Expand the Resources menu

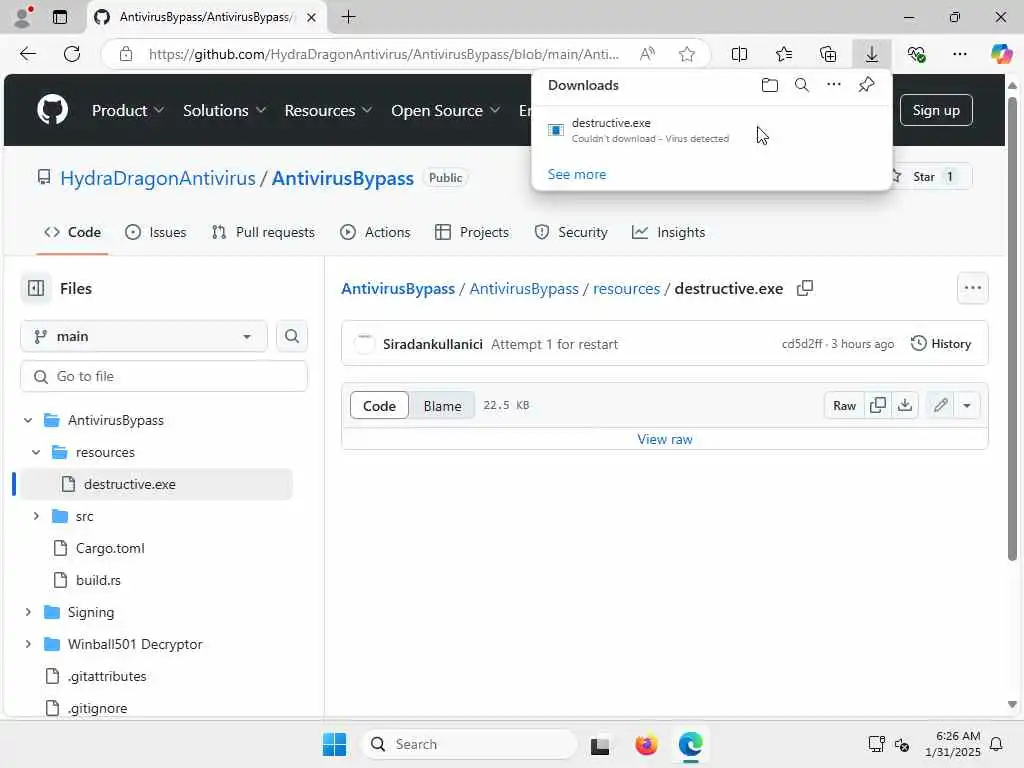tap(328, 110)
